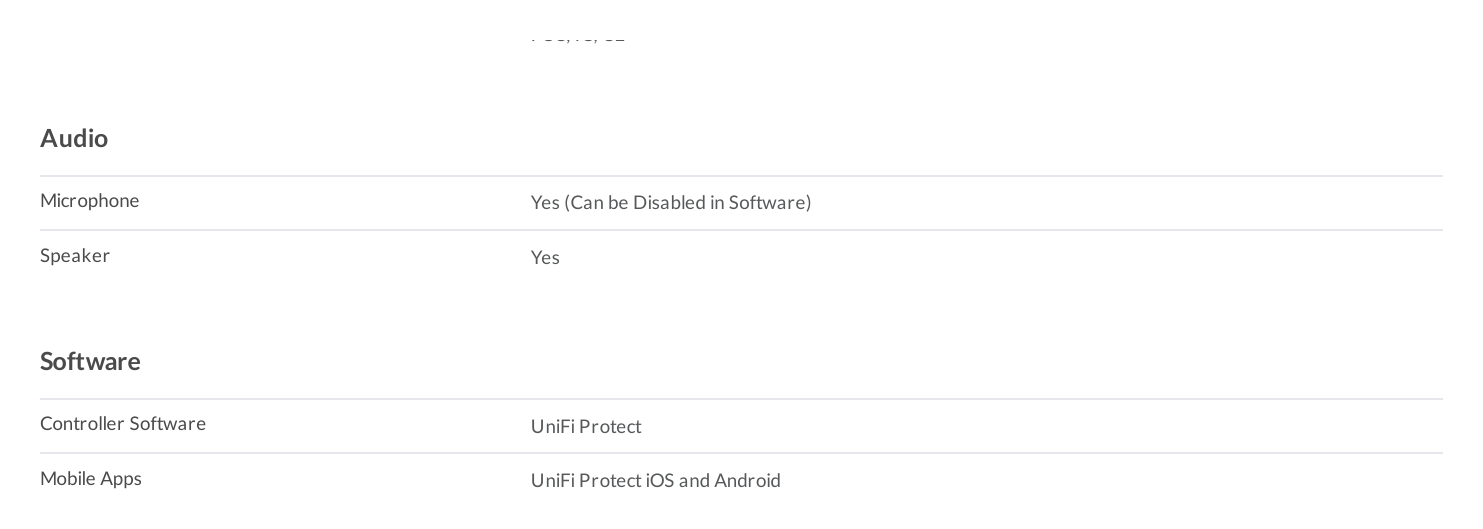Select the Controller Software label
The image size is (1483, 529).
pos(123,424)
